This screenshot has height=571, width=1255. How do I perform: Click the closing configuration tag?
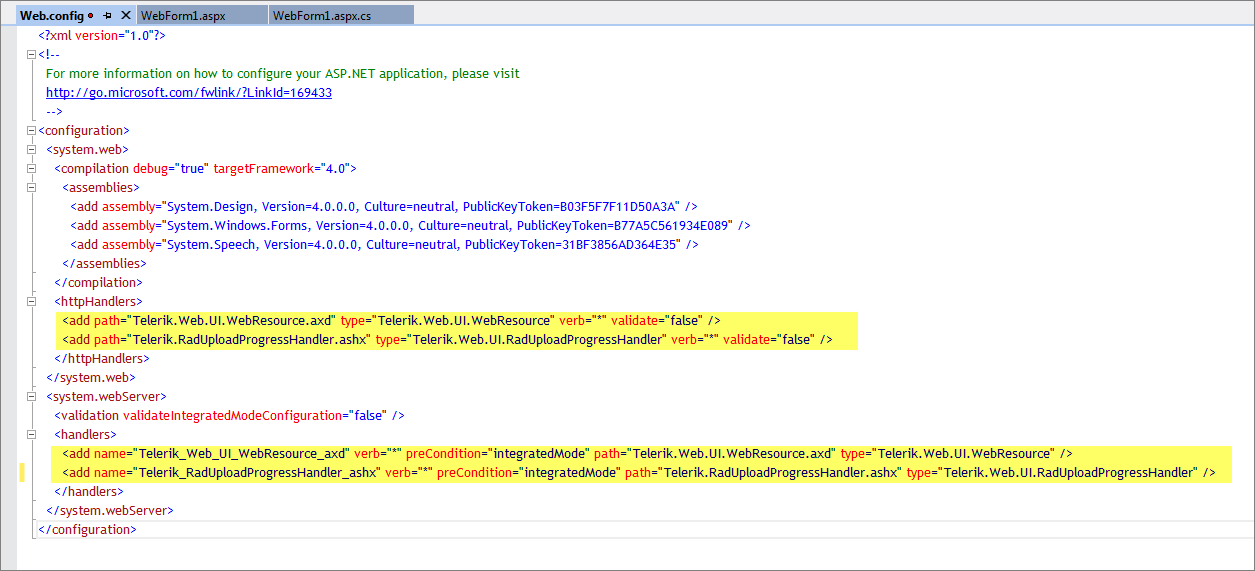pos(87,529)
